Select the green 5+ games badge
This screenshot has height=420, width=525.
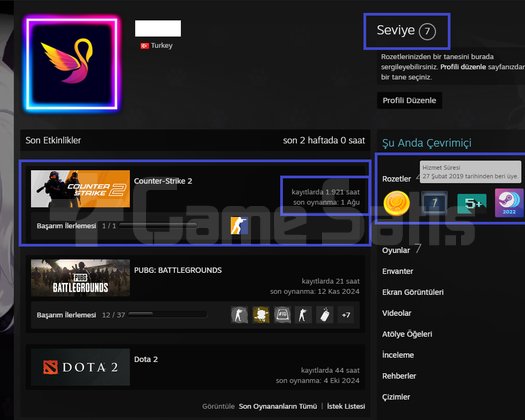472,203
